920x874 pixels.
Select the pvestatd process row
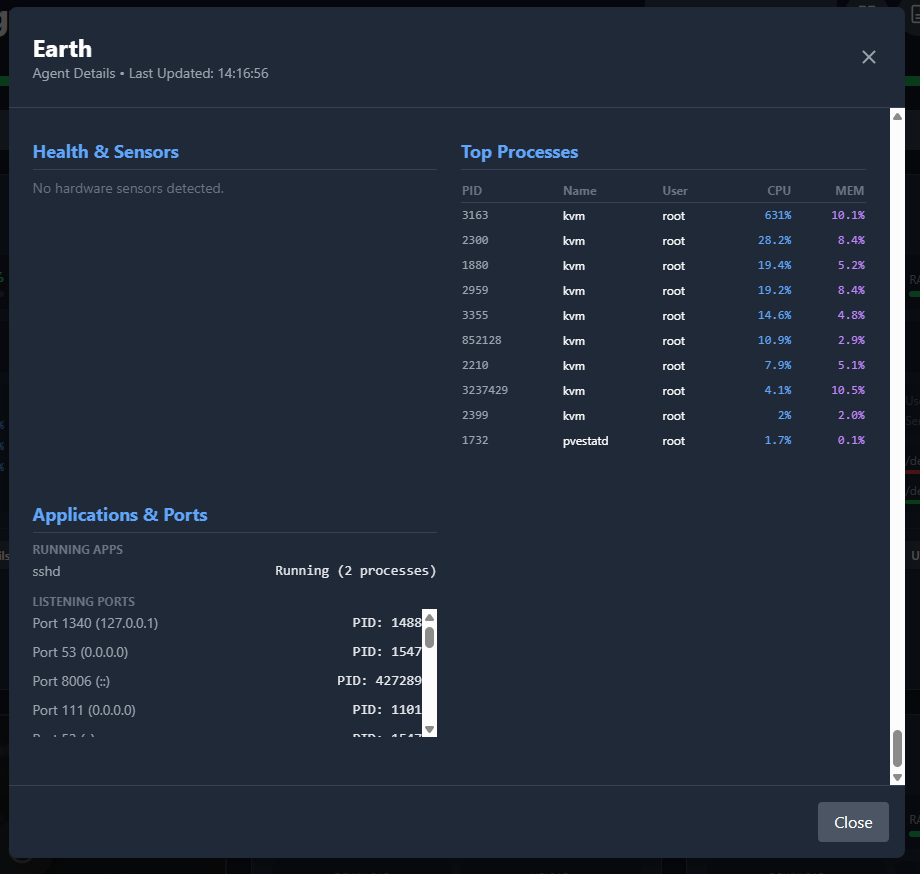pos(662,441)
